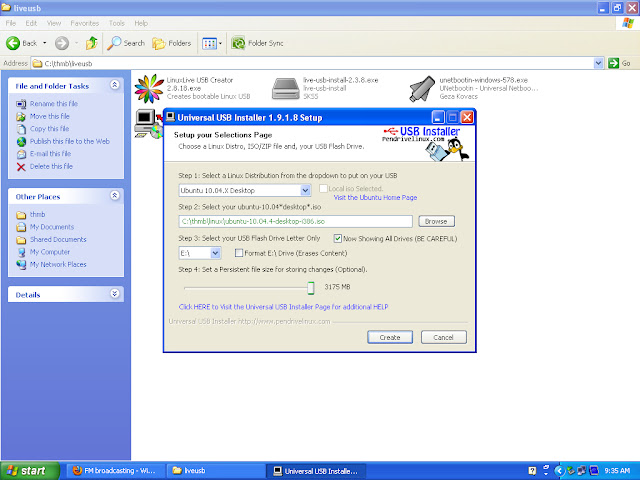Click Browse to choose ISO file

click(x=436, y=221)
